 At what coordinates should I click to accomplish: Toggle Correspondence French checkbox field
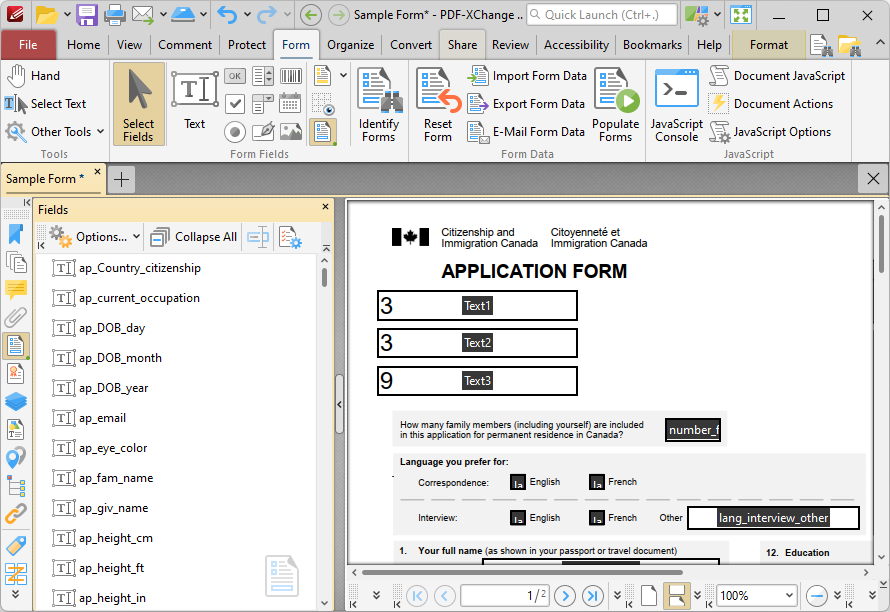pyautogui.click(x=597, y=482)
